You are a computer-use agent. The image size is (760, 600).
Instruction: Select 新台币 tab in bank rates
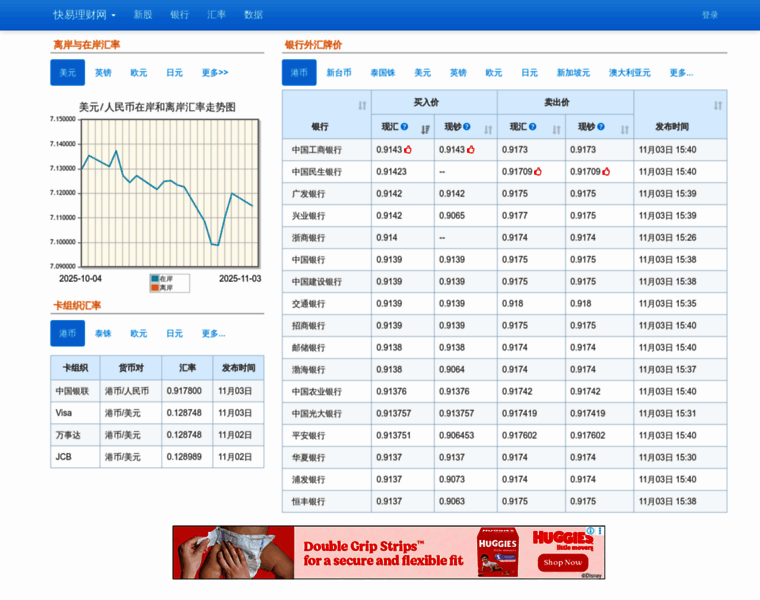[x=339, y=73]
